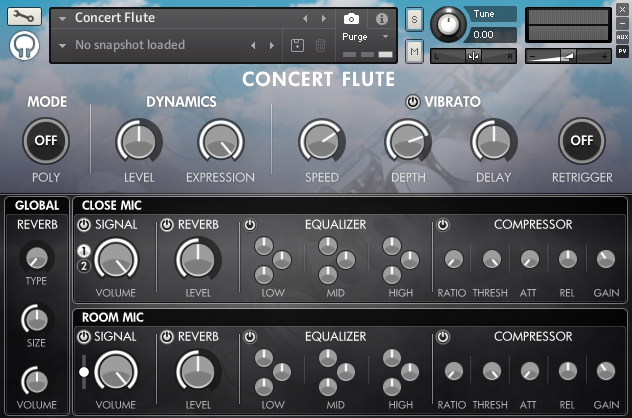Click the Tune knob
632x418 pixels.
coord(448,25)
